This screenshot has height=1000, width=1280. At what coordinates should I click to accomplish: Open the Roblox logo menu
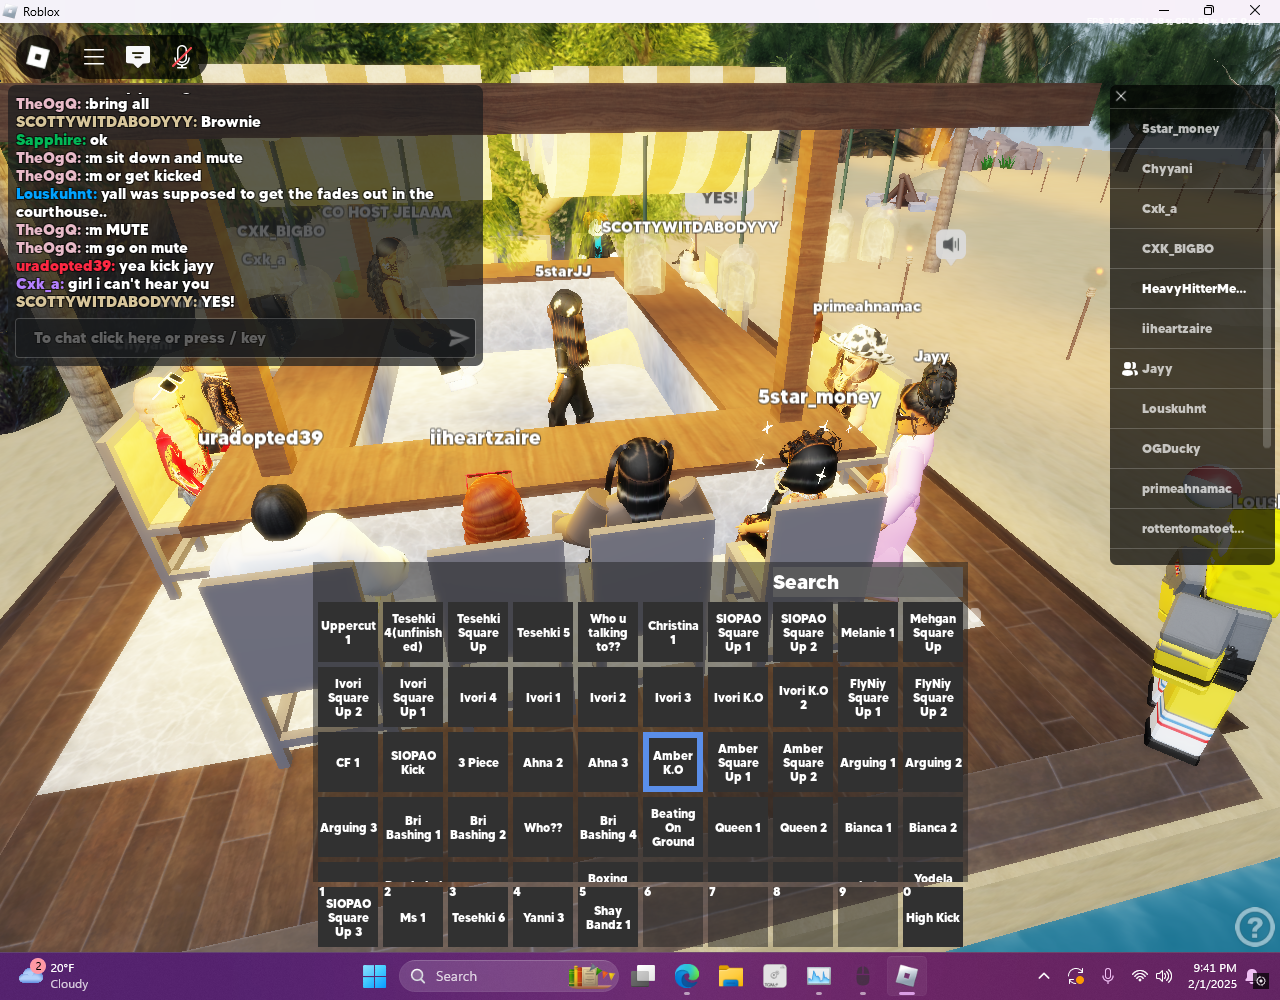click(38, 57)
